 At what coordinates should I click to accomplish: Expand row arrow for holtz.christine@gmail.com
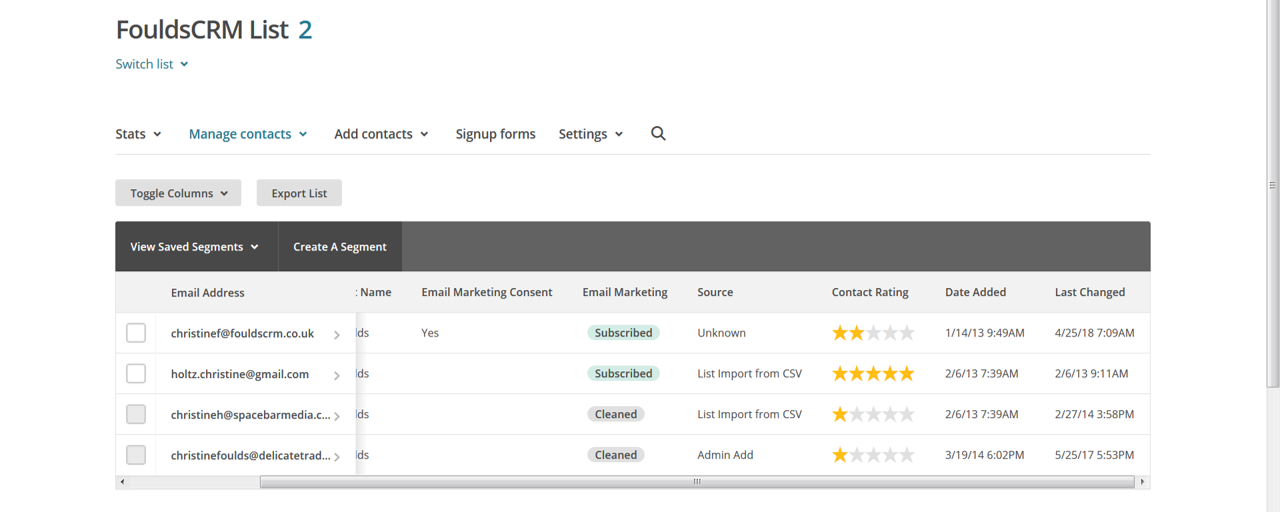pos(337,375)
